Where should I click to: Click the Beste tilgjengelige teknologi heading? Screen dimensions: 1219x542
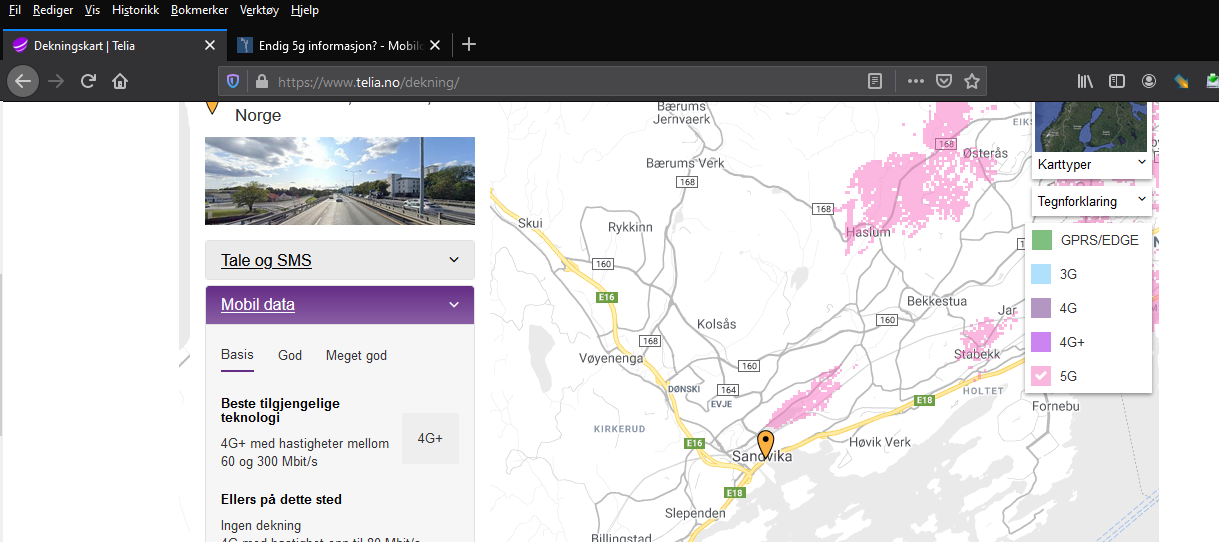281,411
